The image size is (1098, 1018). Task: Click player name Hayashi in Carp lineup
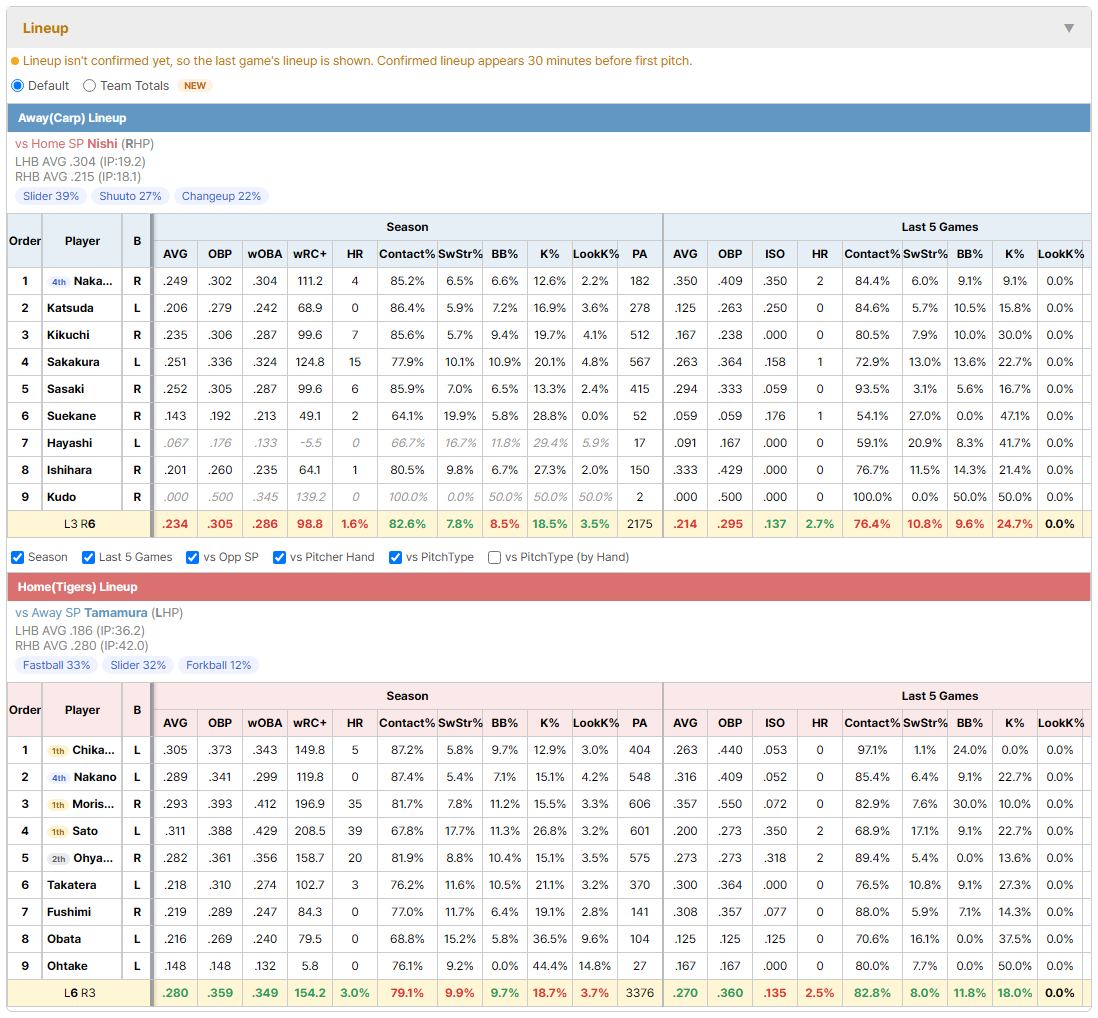tap(69, 443)
